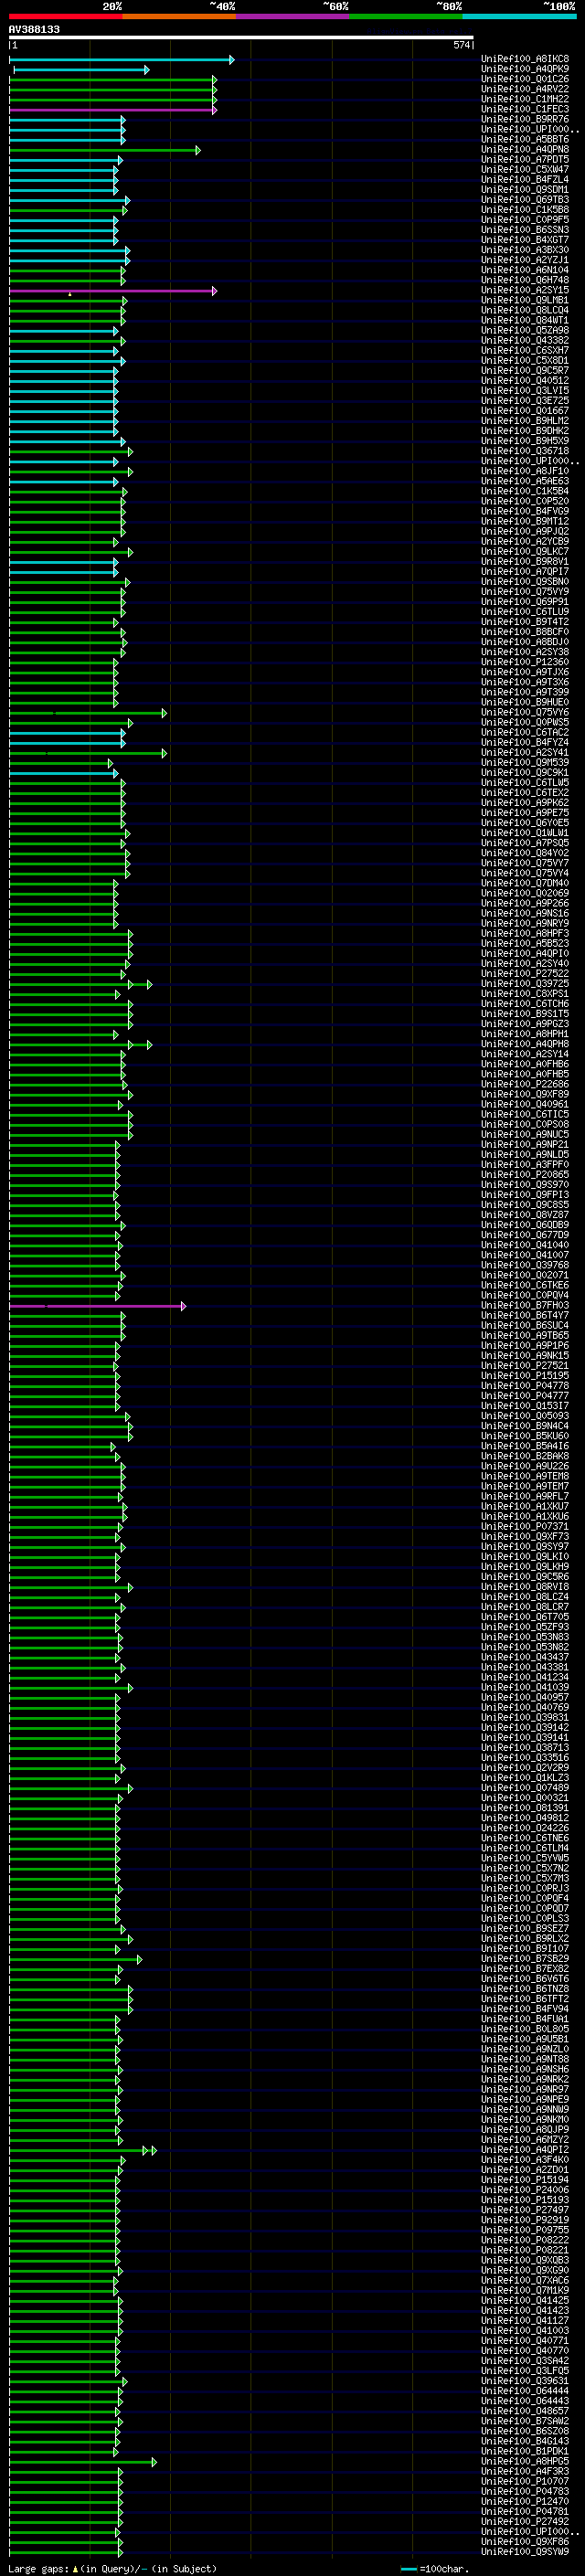The width and height of the screenshot is (585, 2576).
Task: Select hit label UniRef100_Q69TB3
Action: [x=525, y=200]
